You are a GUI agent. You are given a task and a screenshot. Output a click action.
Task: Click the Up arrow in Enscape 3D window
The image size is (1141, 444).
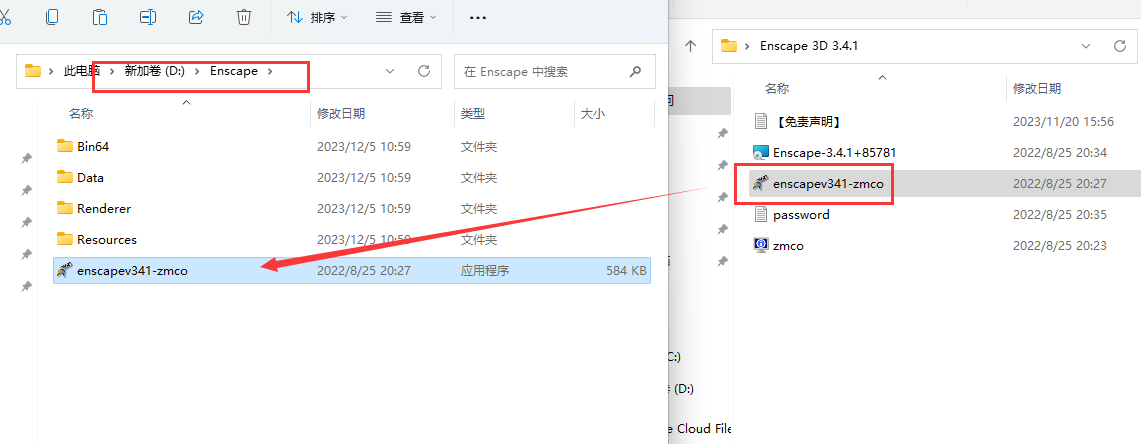coord(691,45)
